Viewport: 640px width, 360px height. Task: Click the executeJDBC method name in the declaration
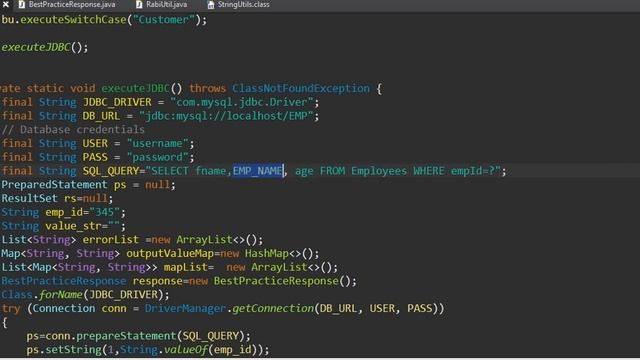(x=136, y=89)
